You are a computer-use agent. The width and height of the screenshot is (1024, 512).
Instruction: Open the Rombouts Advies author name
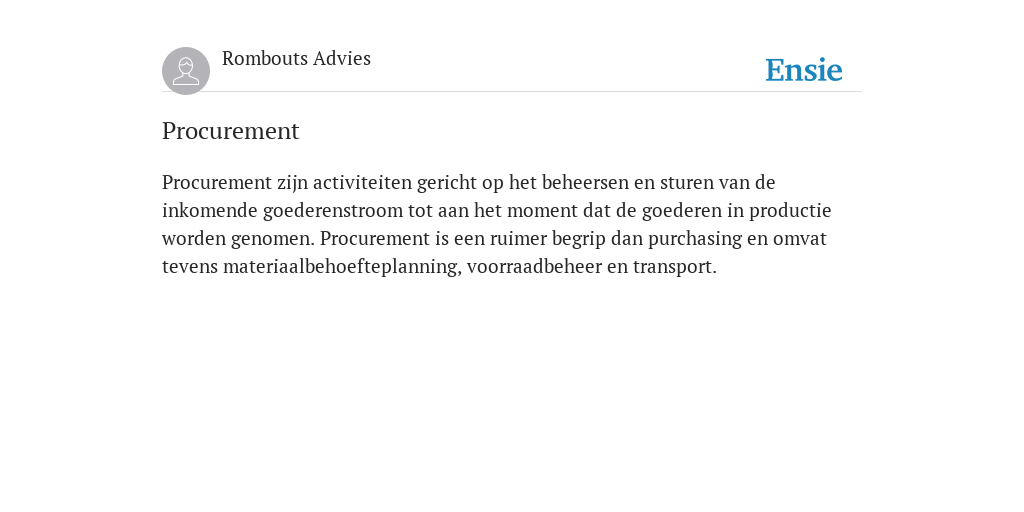pos(296,58)
